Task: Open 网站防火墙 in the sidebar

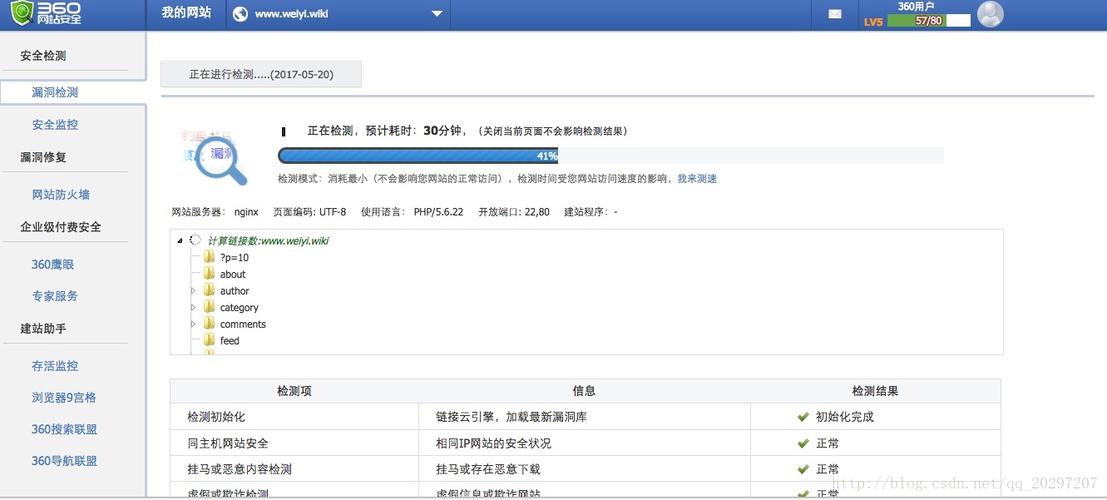Action: 61,195
